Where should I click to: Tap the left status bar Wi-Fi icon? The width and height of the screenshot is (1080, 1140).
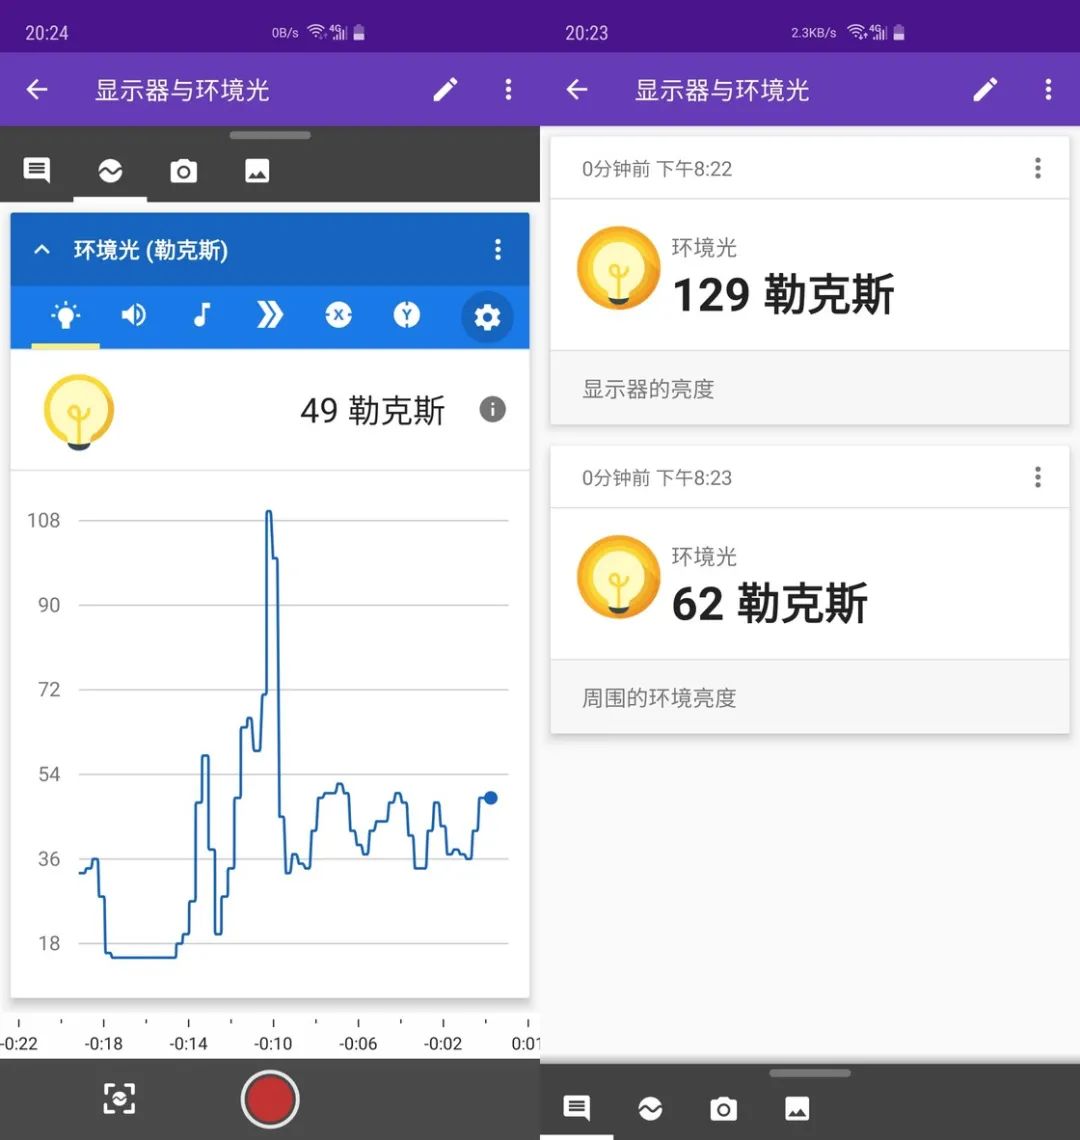point(316,31)
